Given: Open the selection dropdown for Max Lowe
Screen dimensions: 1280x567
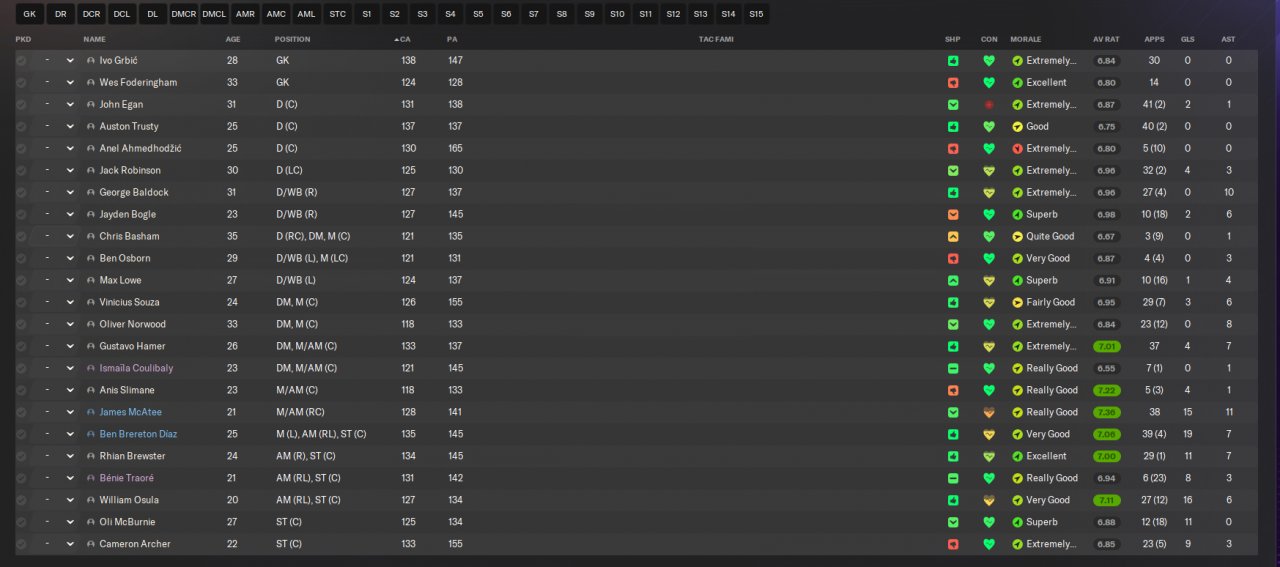Looking at the screenshot, I should (x=70, y=281).
